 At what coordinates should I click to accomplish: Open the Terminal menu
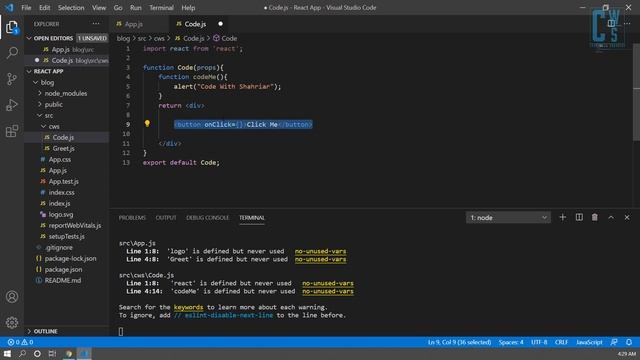(x=161, y=8)
